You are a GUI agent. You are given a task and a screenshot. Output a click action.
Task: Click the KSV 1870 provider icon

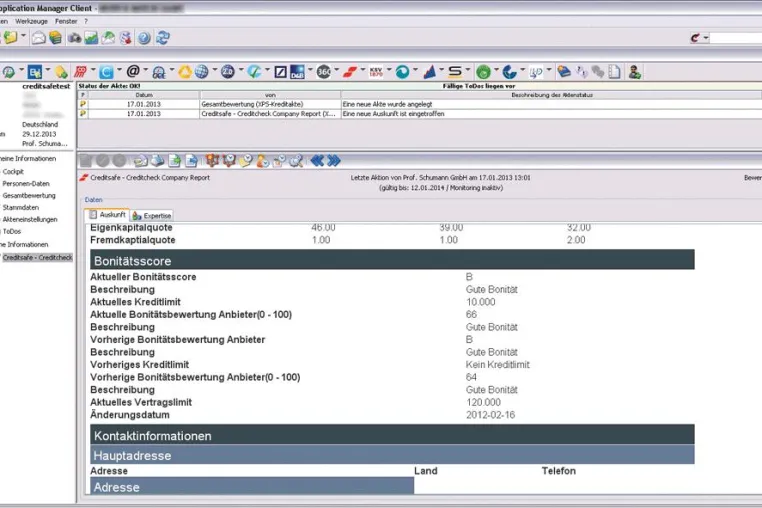[x=376, y=72]
